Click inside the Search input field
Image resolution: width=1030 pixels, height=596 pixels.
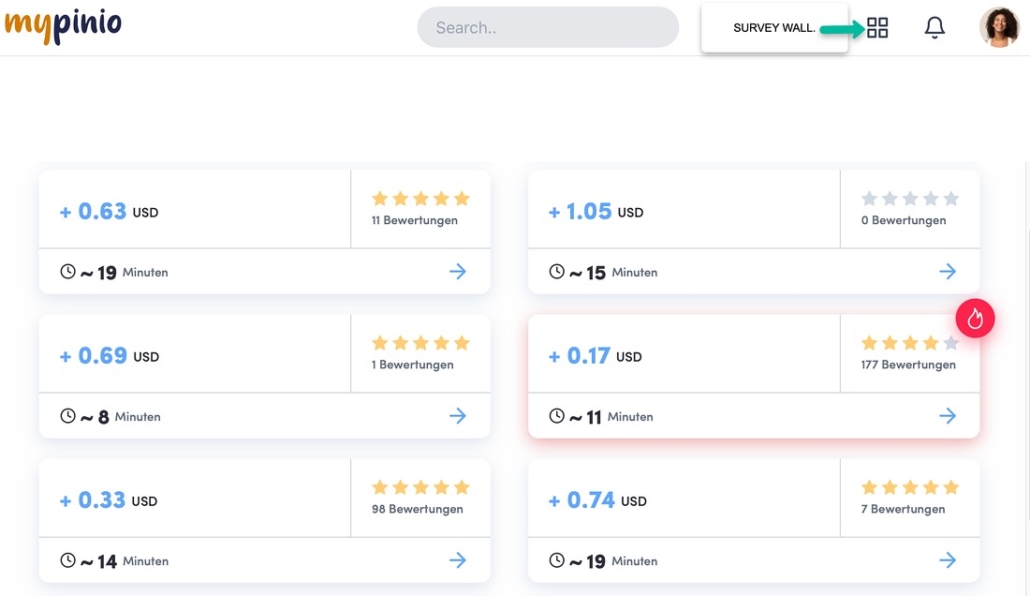tap(548, 27)
